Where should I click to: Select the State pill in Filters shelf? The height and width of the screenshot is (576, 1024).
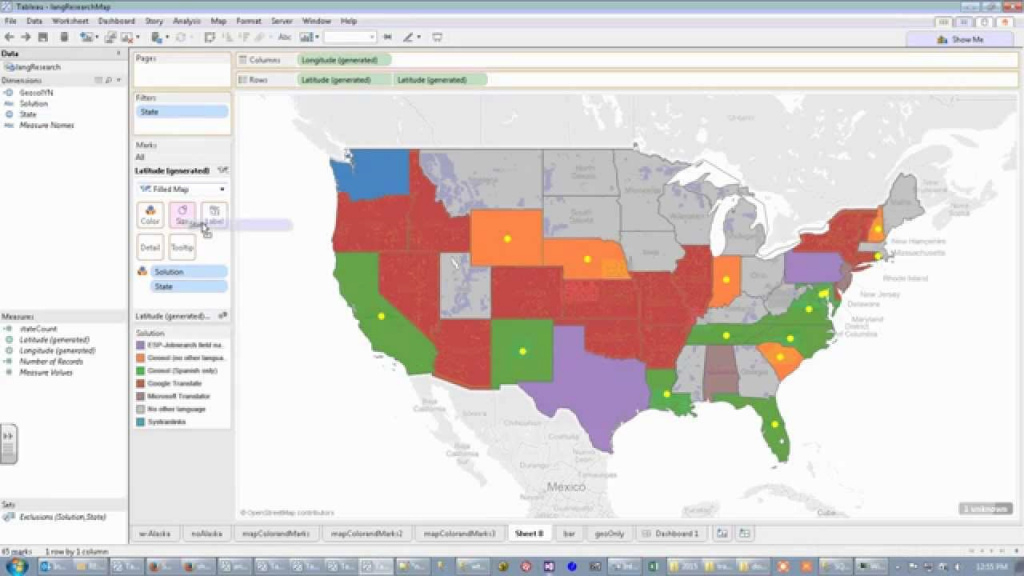[182, 112]
